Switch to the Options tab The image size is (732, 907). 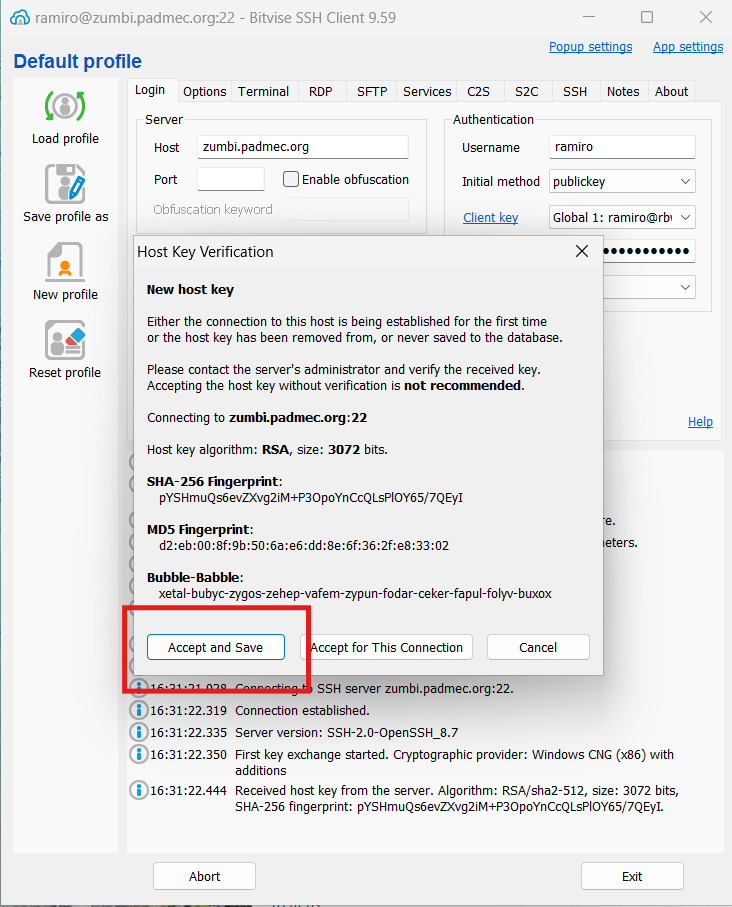204,91
